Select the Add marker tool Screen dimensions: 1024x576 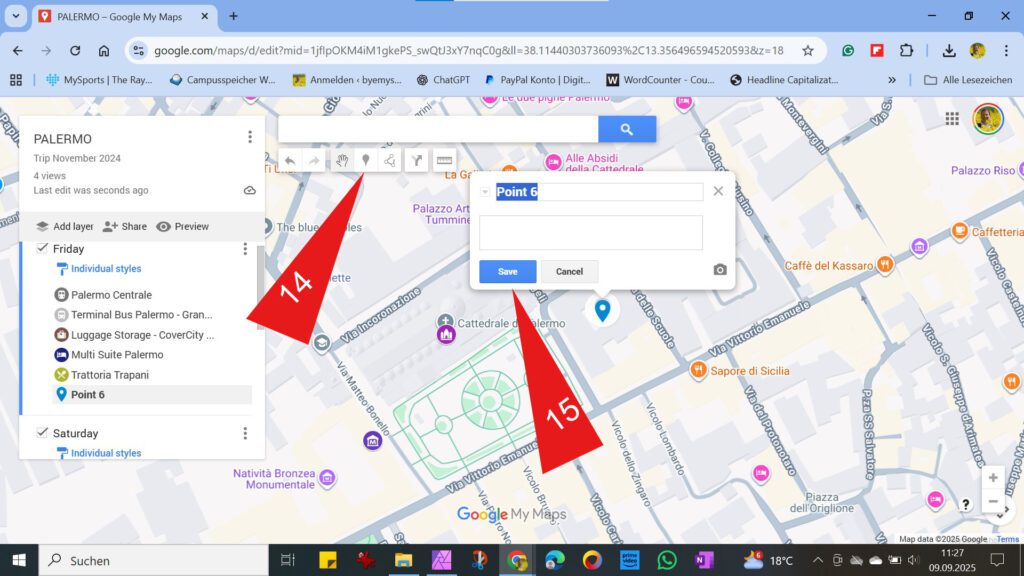pyautogui.click(x=366, y=160)
